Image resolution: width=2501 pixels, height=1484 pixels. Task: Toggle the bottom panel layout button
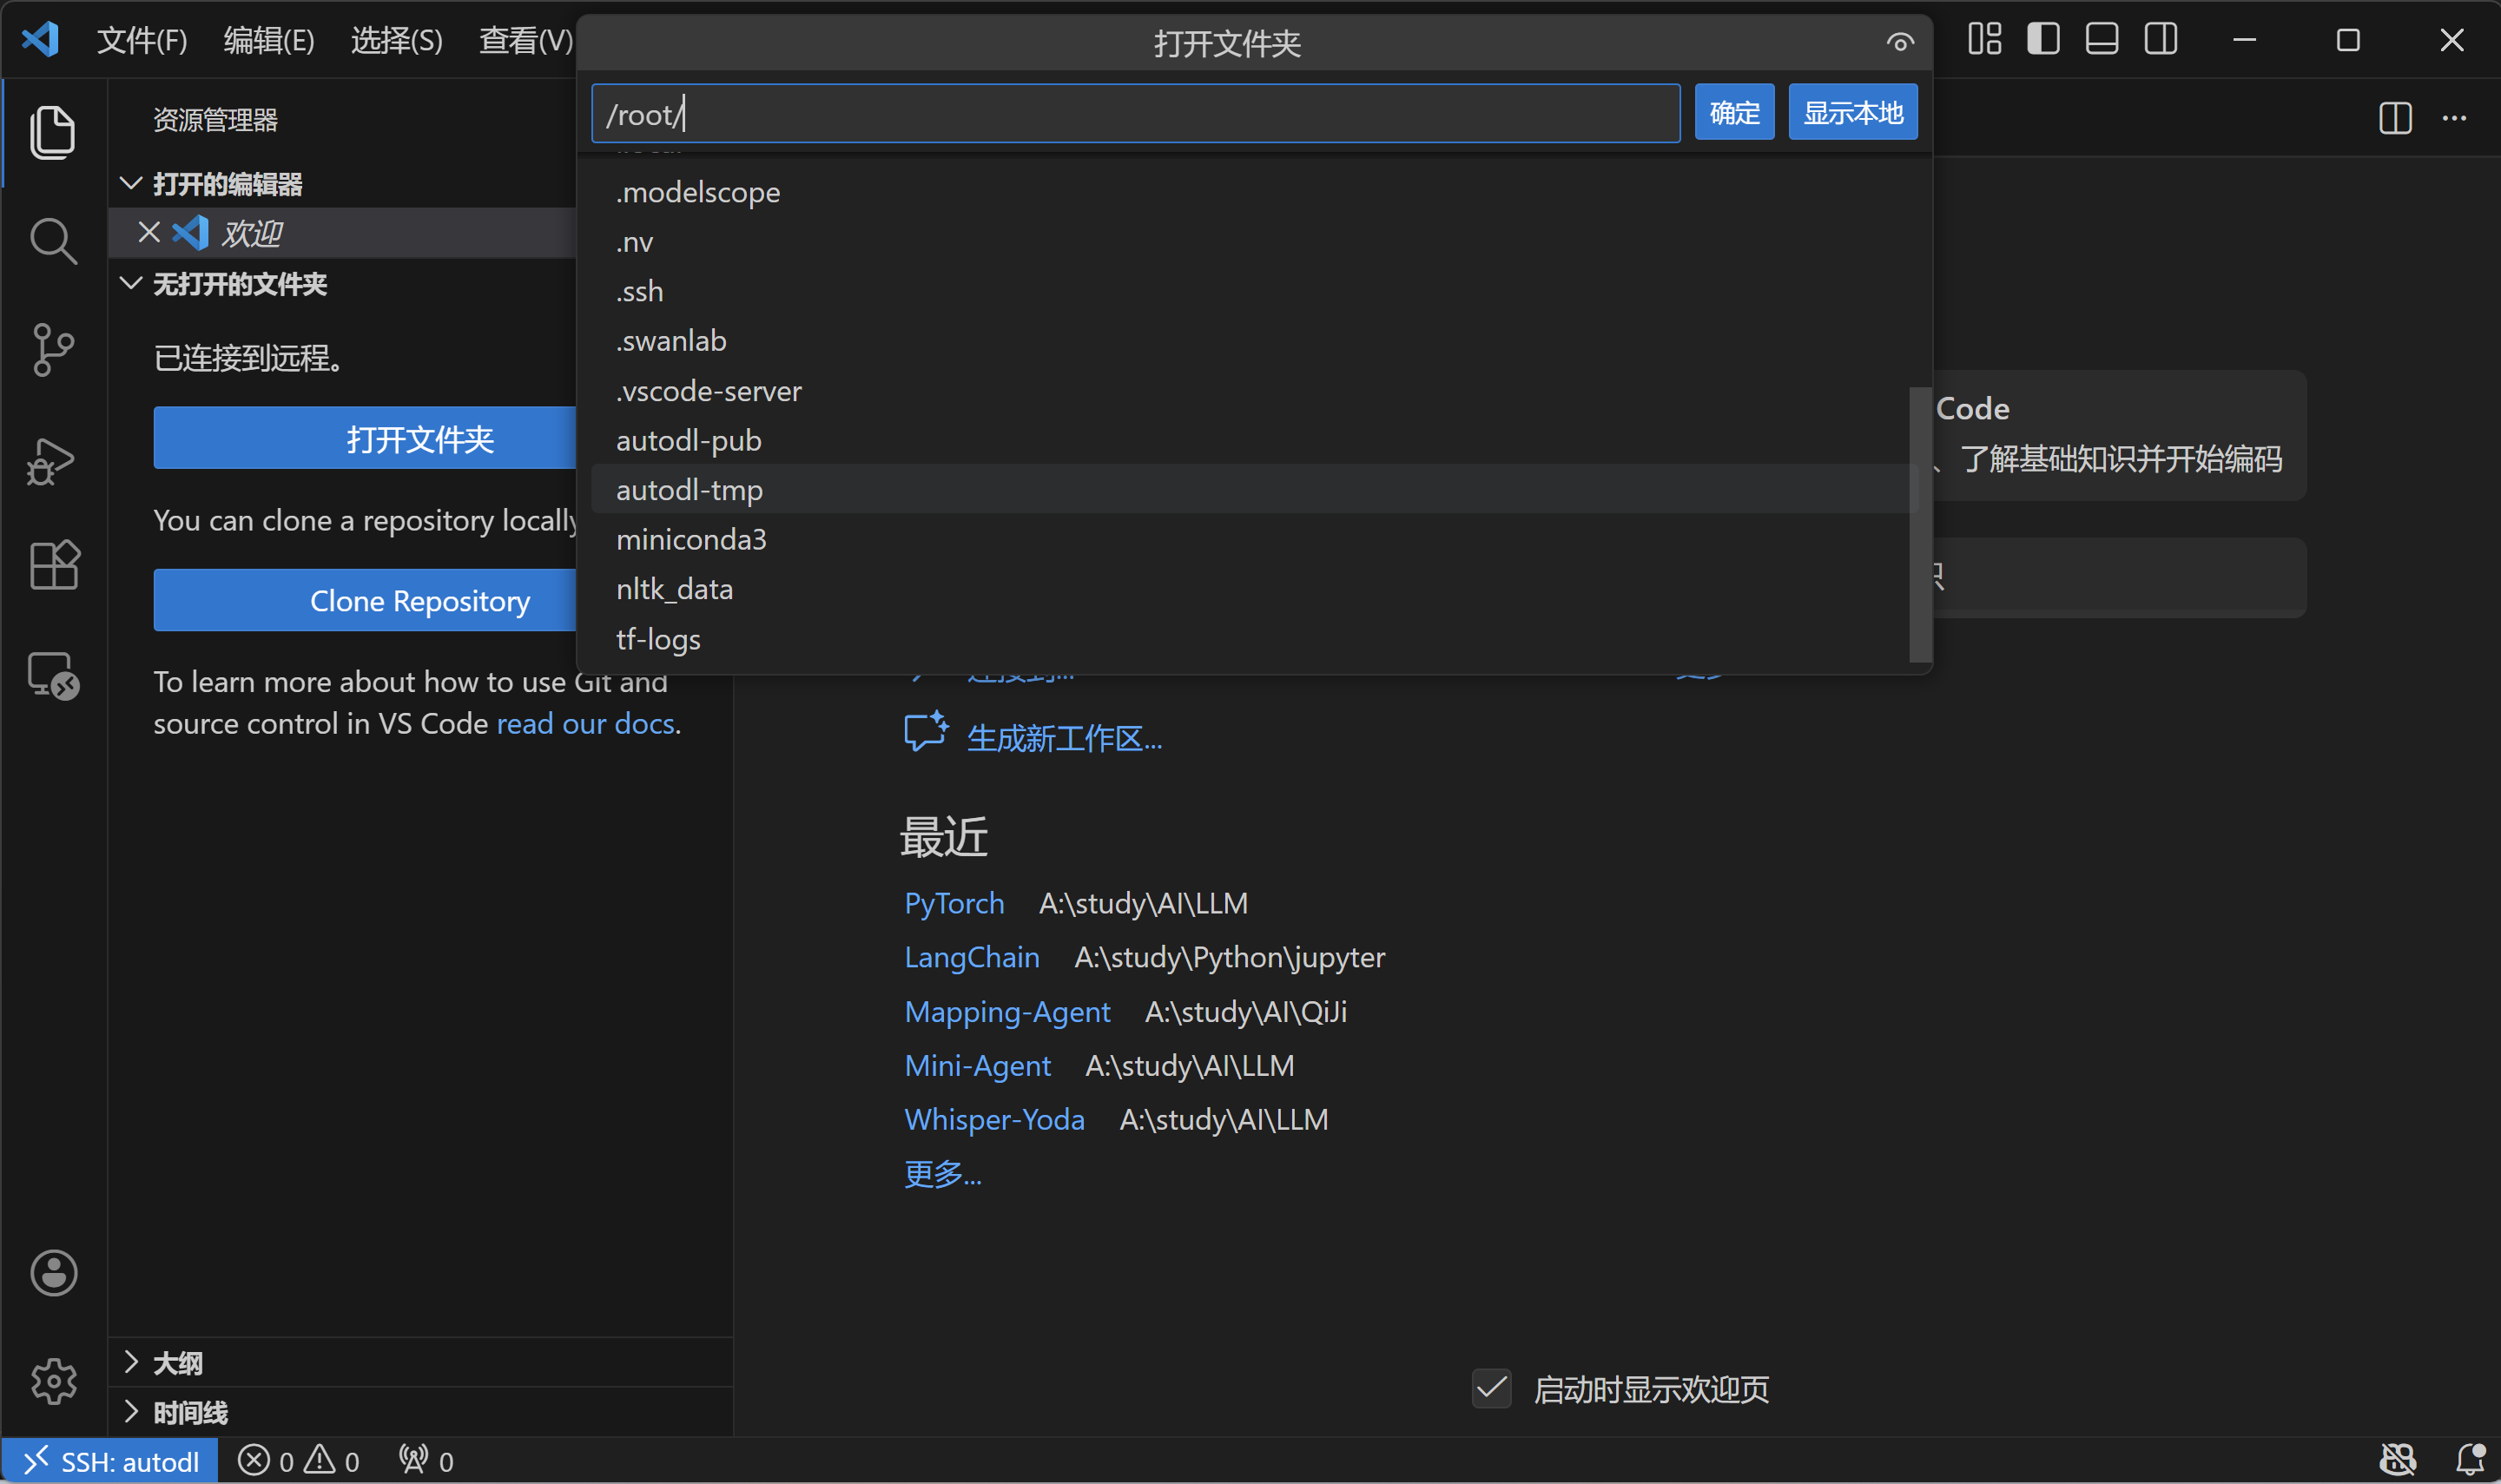2101,40
